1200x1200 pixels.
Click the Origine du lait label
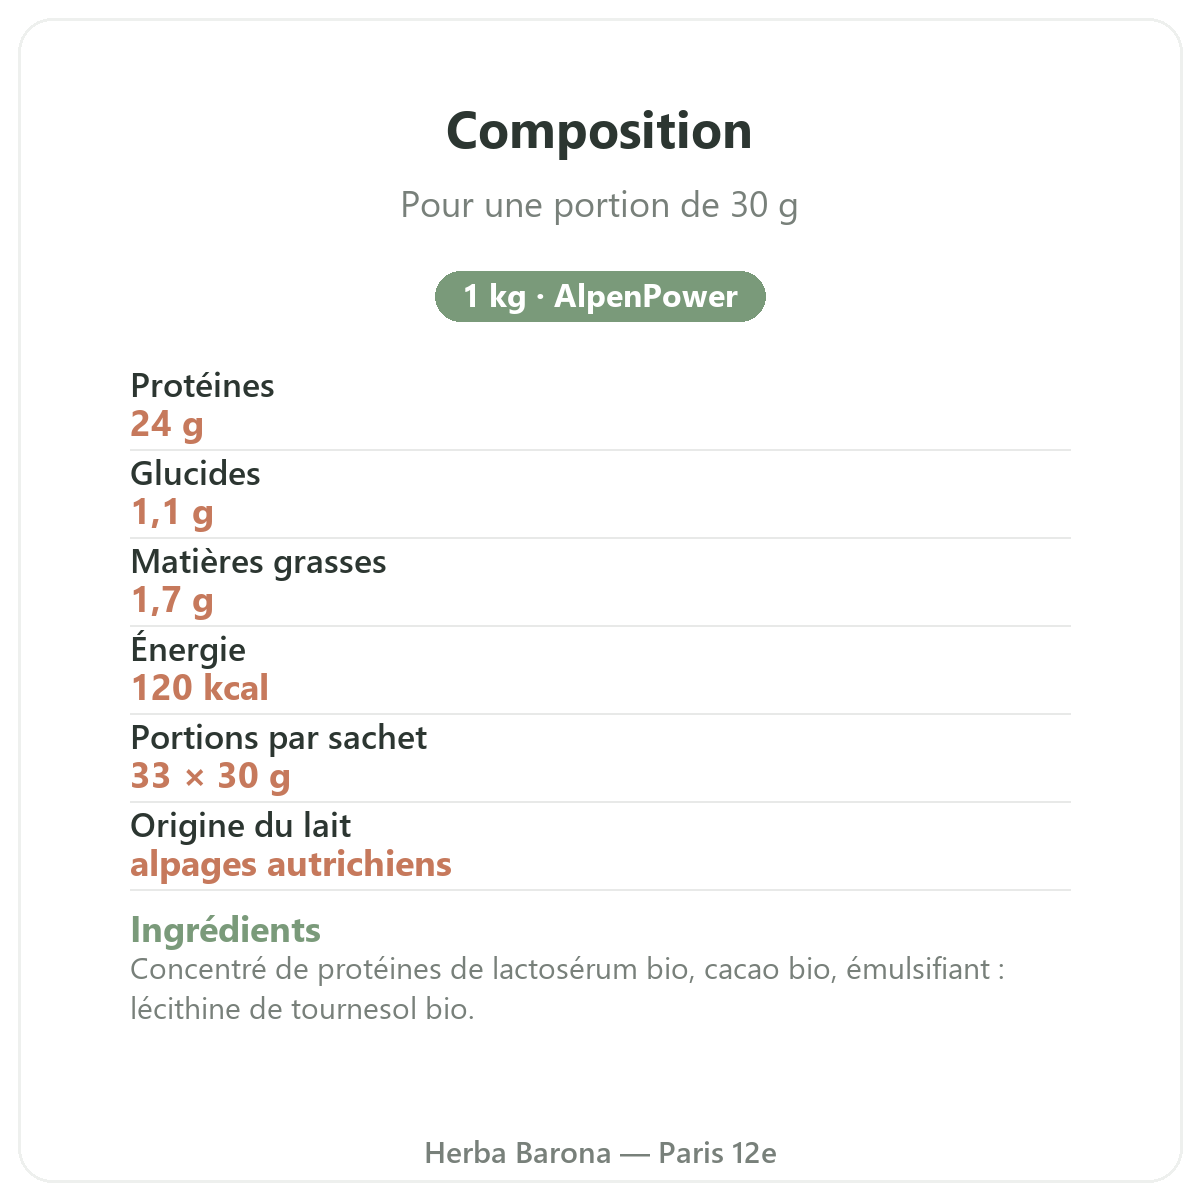[x=240, y=826]
